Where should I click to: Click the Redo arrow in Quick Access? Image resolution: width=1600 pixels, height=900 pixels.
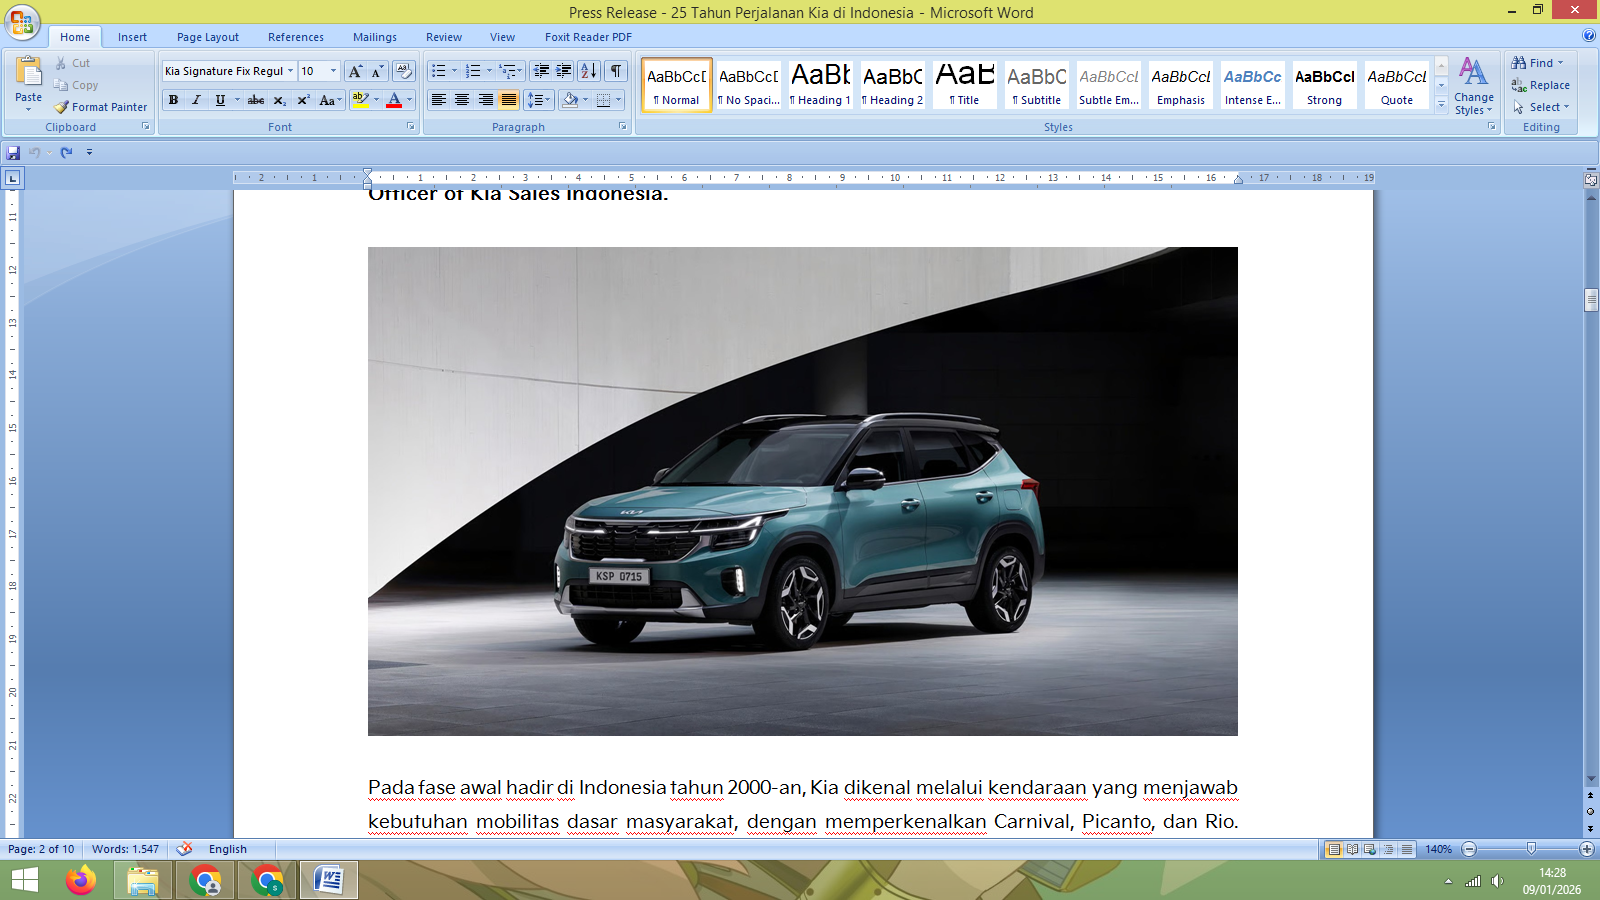pyautogui.click(x=66, y=153)
